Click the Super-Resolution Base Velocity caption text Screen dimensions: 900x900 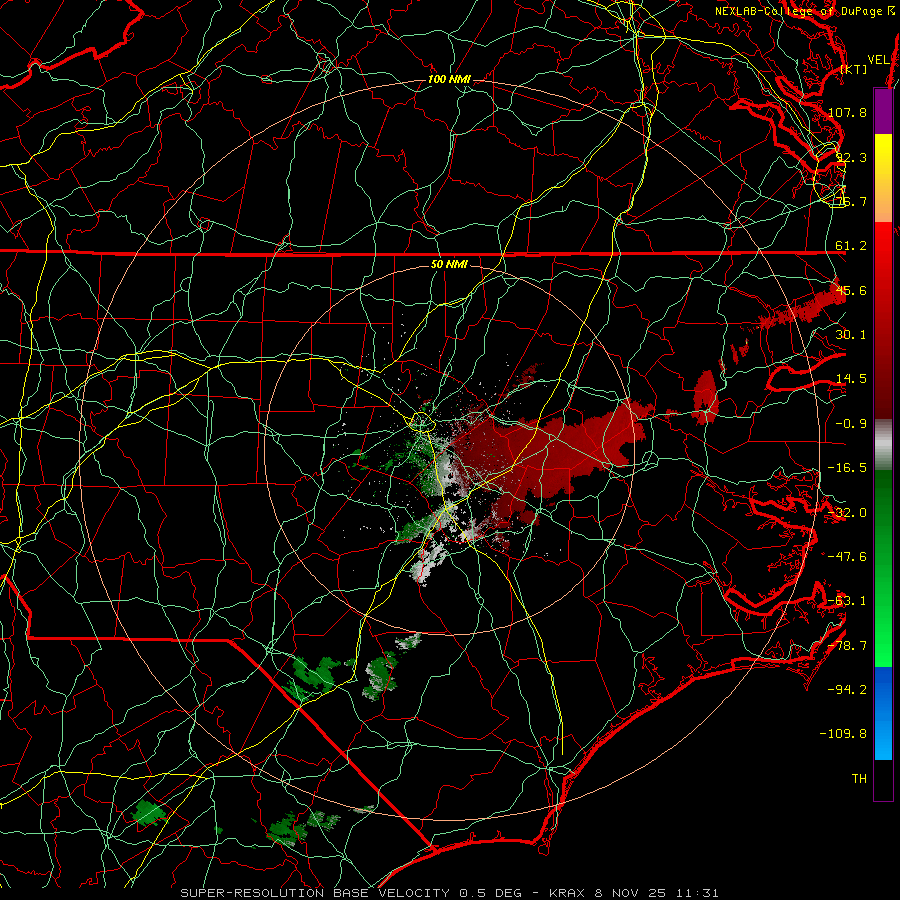pos(449,893)
